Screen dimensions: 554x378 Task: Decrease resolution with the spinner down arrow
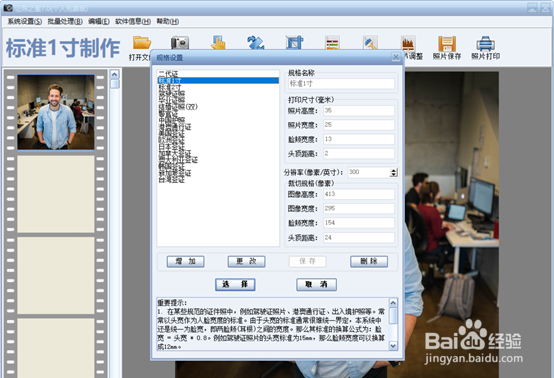pos(394,175)
